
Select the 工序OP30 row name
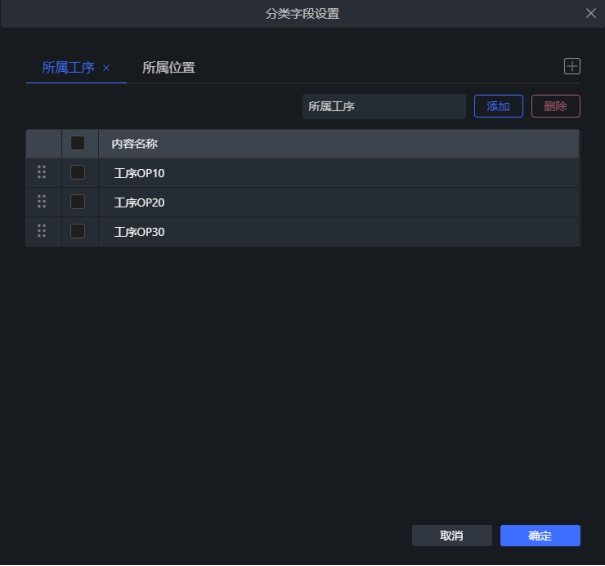click(x=139, y=232)
